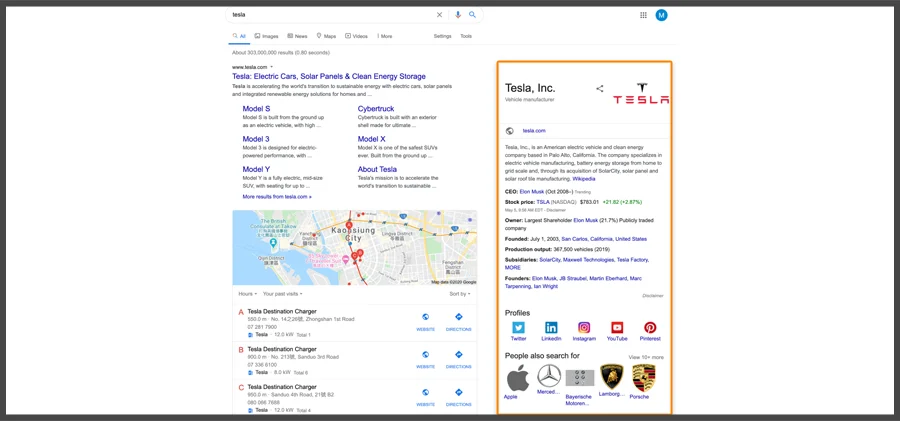The width and height of the screenshot is (900, 421).
Task: Click the globe icon beside tesla.com
Action: pyautogui.click(x=510, y=130)
